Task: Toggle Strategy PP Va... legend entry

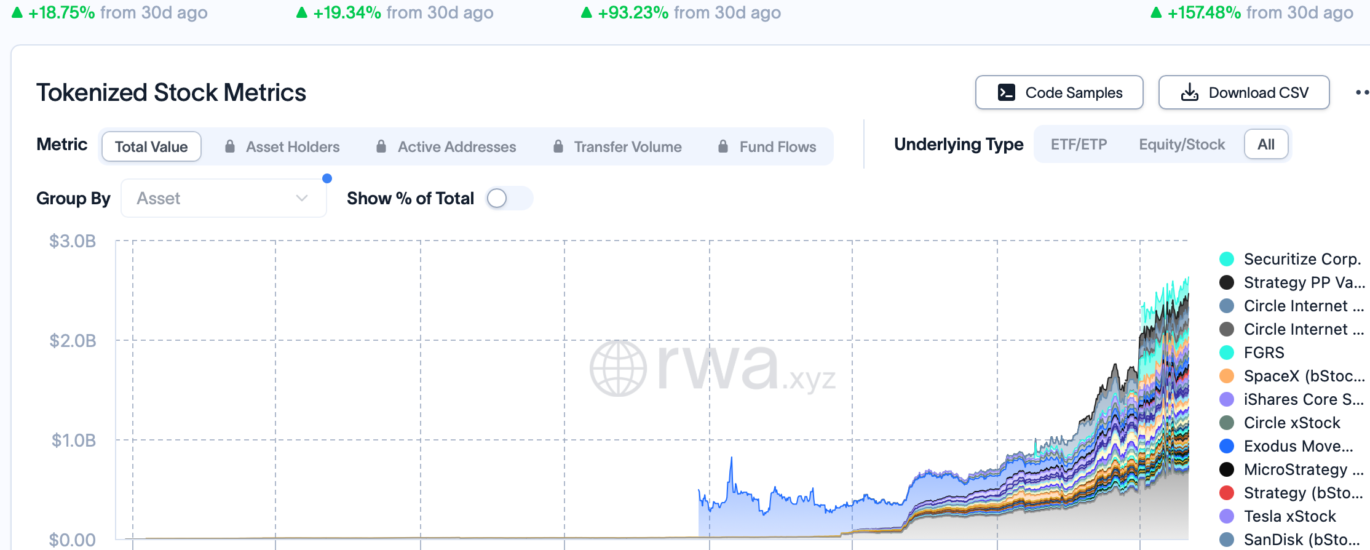Action: 1292,283
